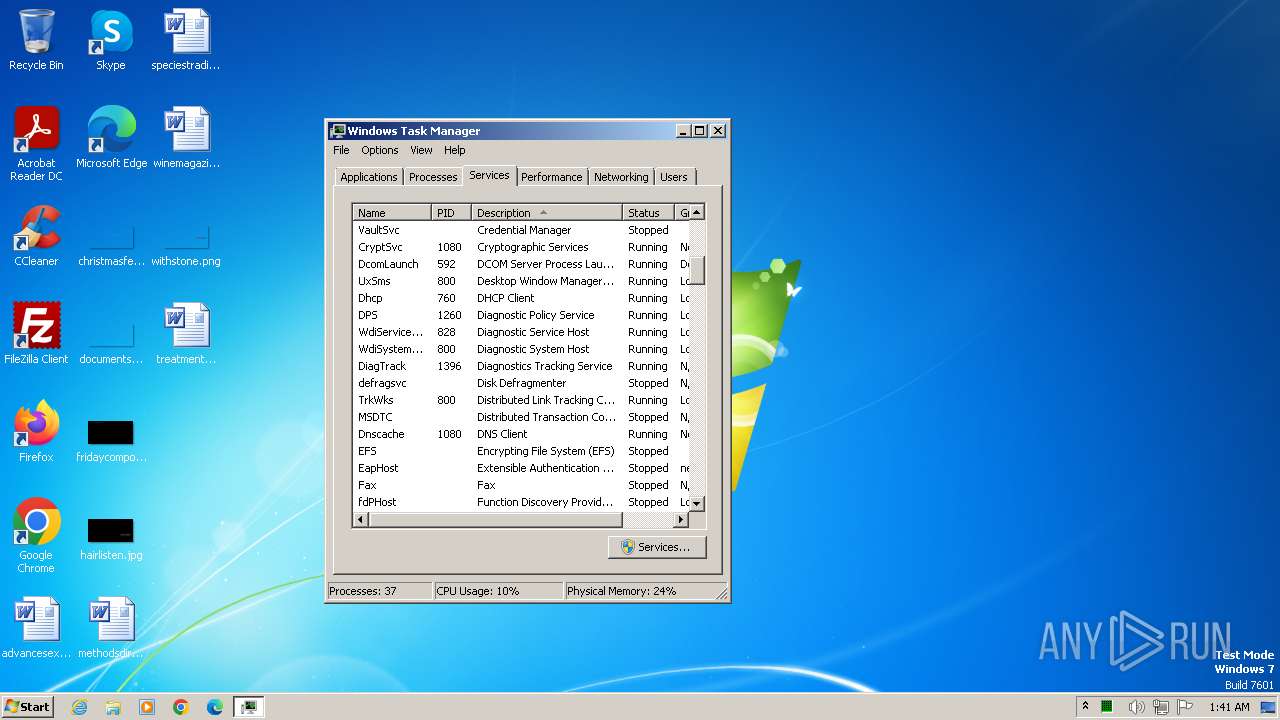The width and height of the screenshot is (1280, 720).
Task: Switch to the Performance tab
Action: (551, 177)
